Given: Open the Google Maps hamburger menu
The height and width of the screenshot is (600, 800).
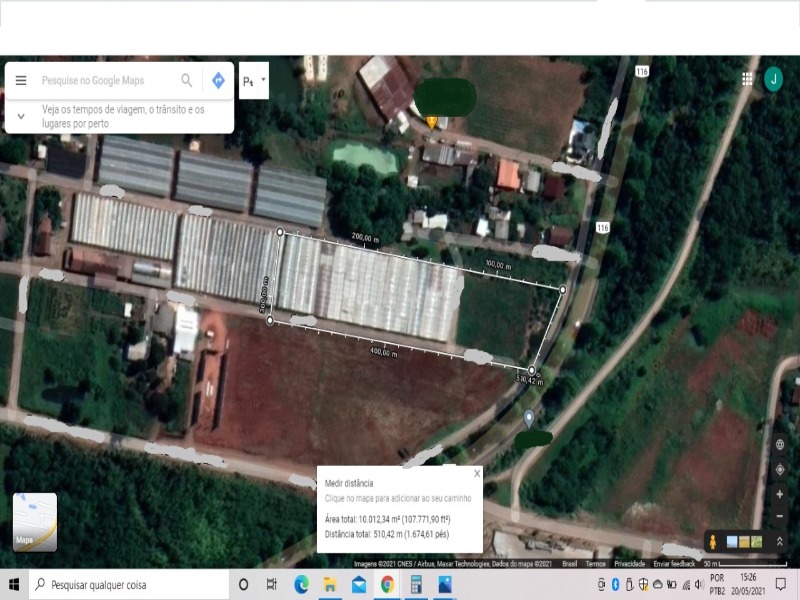Looking at the screenshot, I should pyautogui.click(x=21, y=81).
